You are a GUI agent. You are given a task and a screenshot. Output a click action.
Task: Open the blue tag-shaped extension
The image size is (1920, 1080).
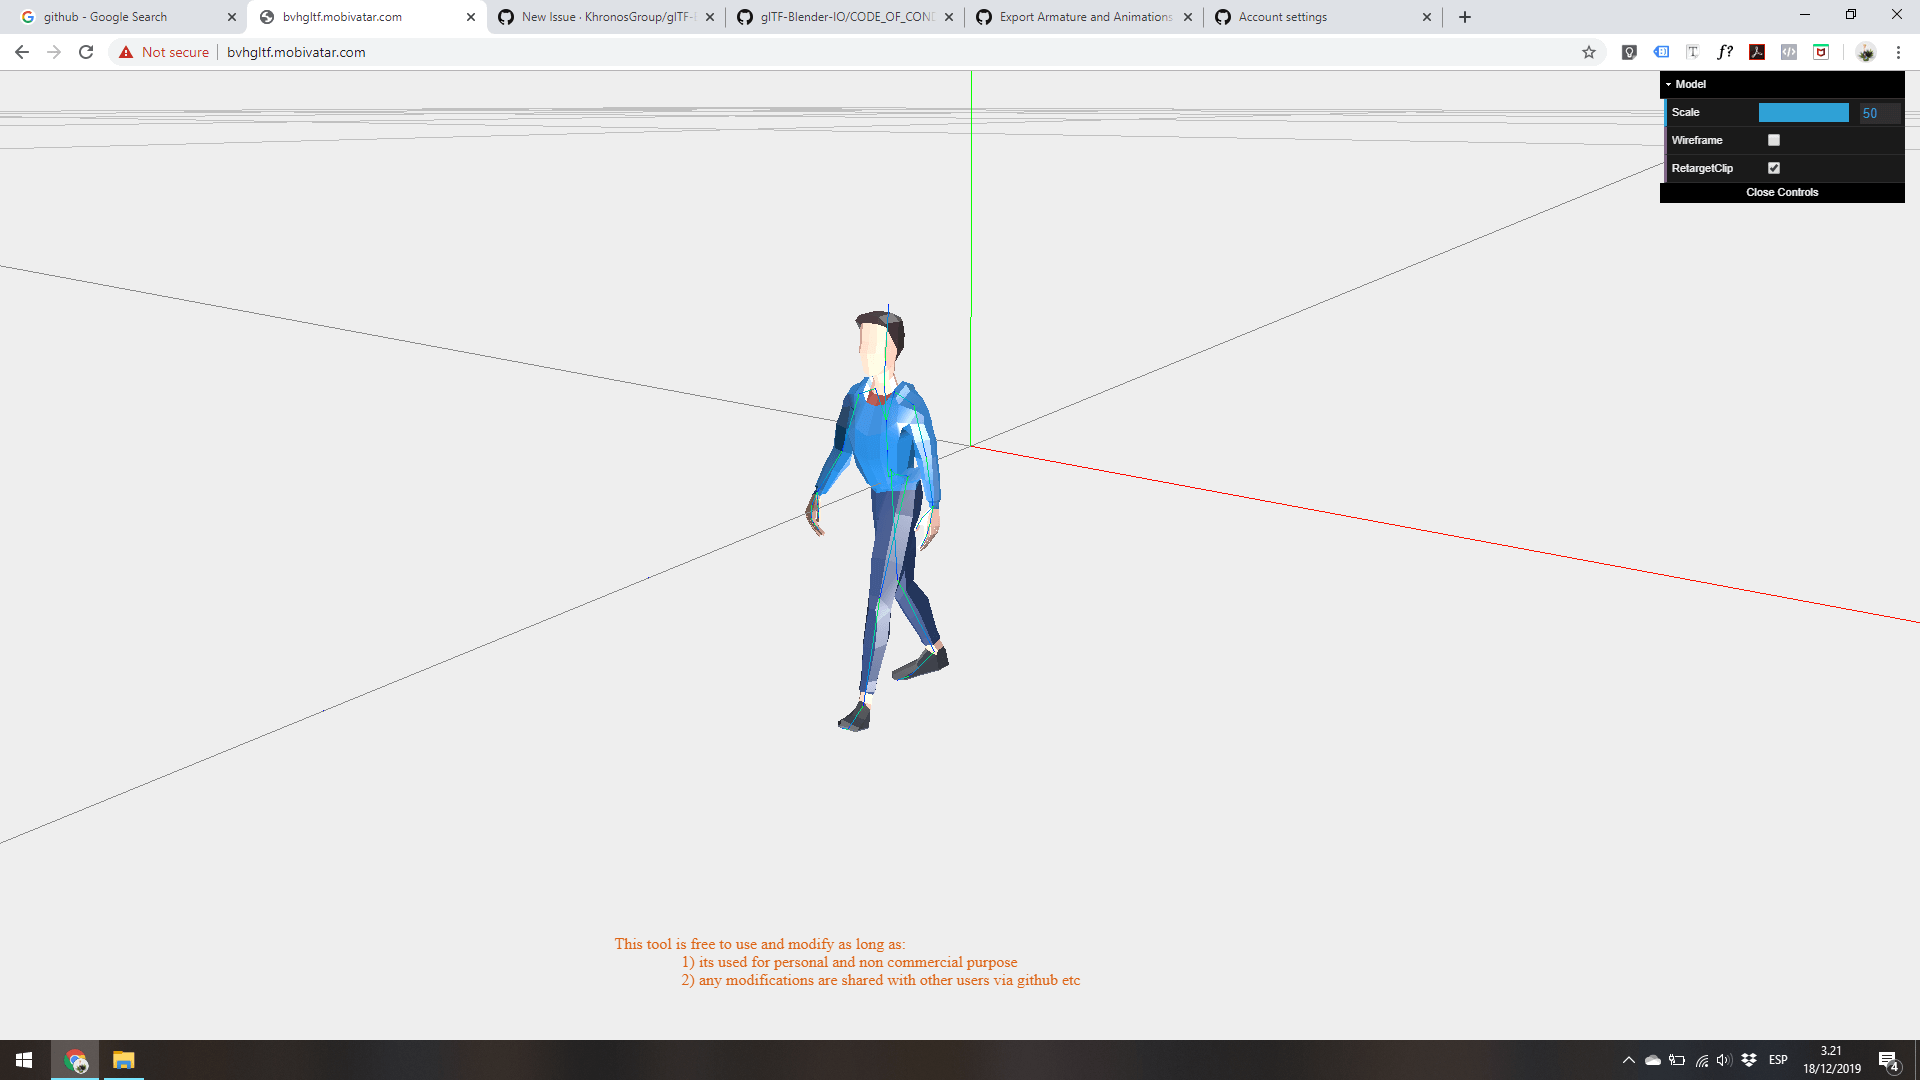point(1661,52)
